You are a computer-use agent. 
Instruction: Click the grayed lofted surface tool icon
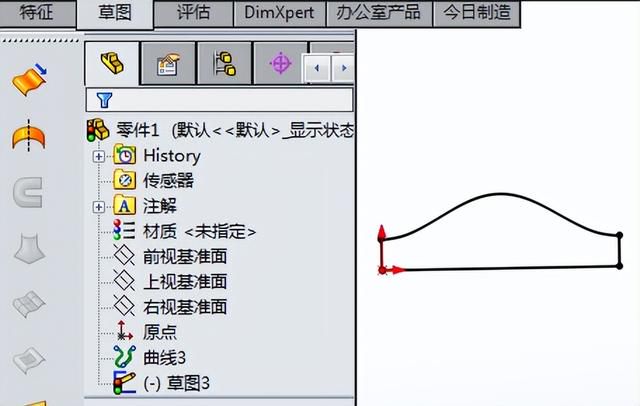[x=29, y=248]
